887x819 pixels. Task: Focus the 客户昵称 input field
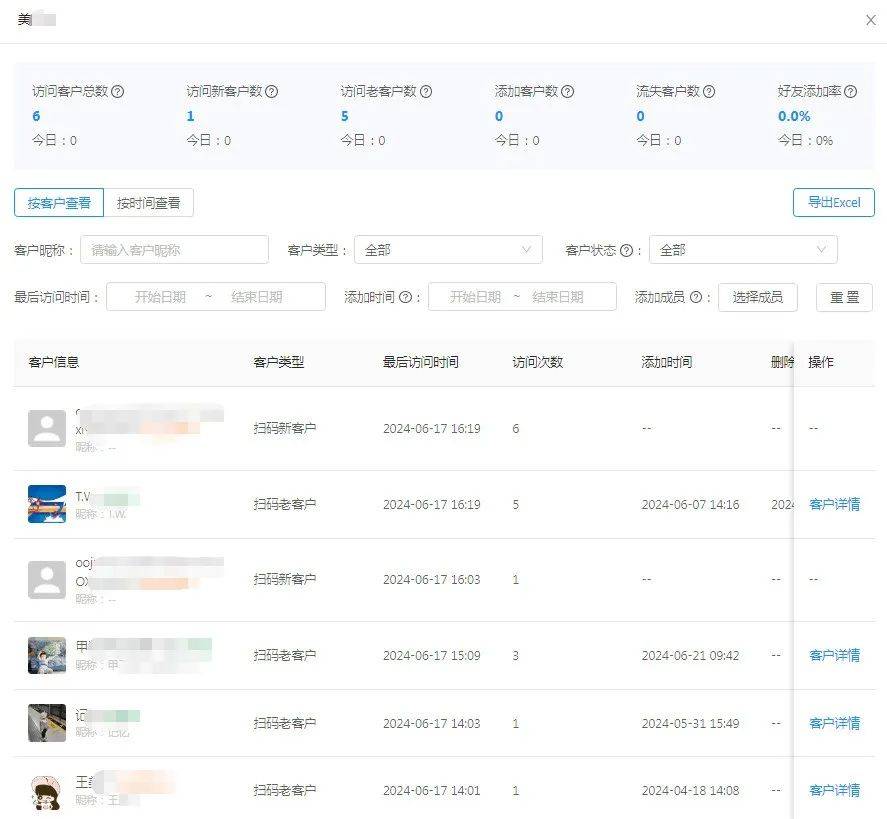pos(174,250)
